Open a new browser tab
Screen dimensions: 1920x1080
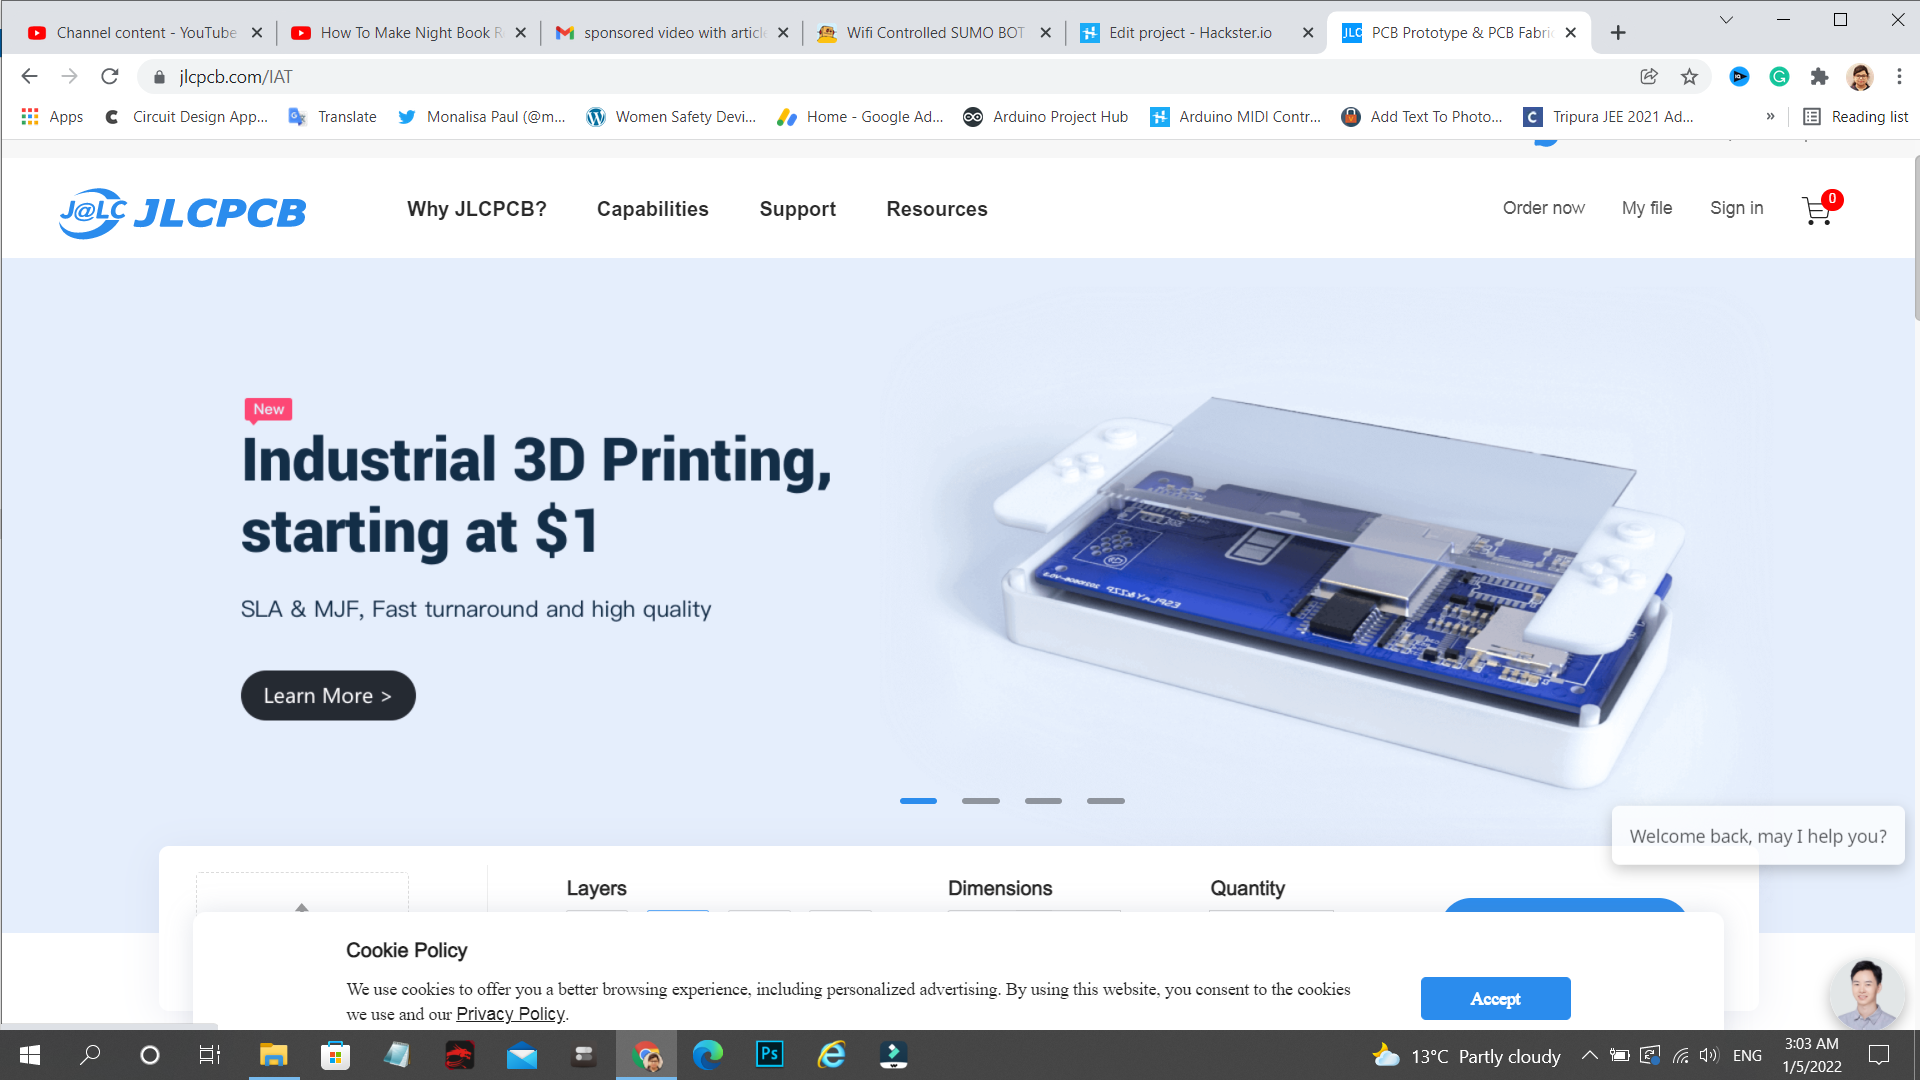coord(1617,32)
